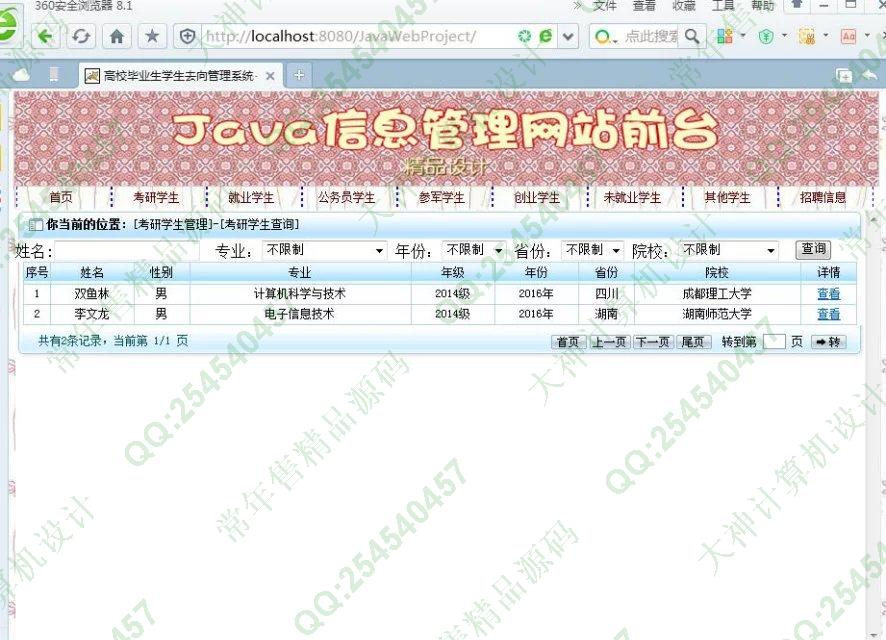Select the 高校毕业生学生去向管理系统 tab
The height and width of the screenshot is (640, 886).
coord(180,75)
